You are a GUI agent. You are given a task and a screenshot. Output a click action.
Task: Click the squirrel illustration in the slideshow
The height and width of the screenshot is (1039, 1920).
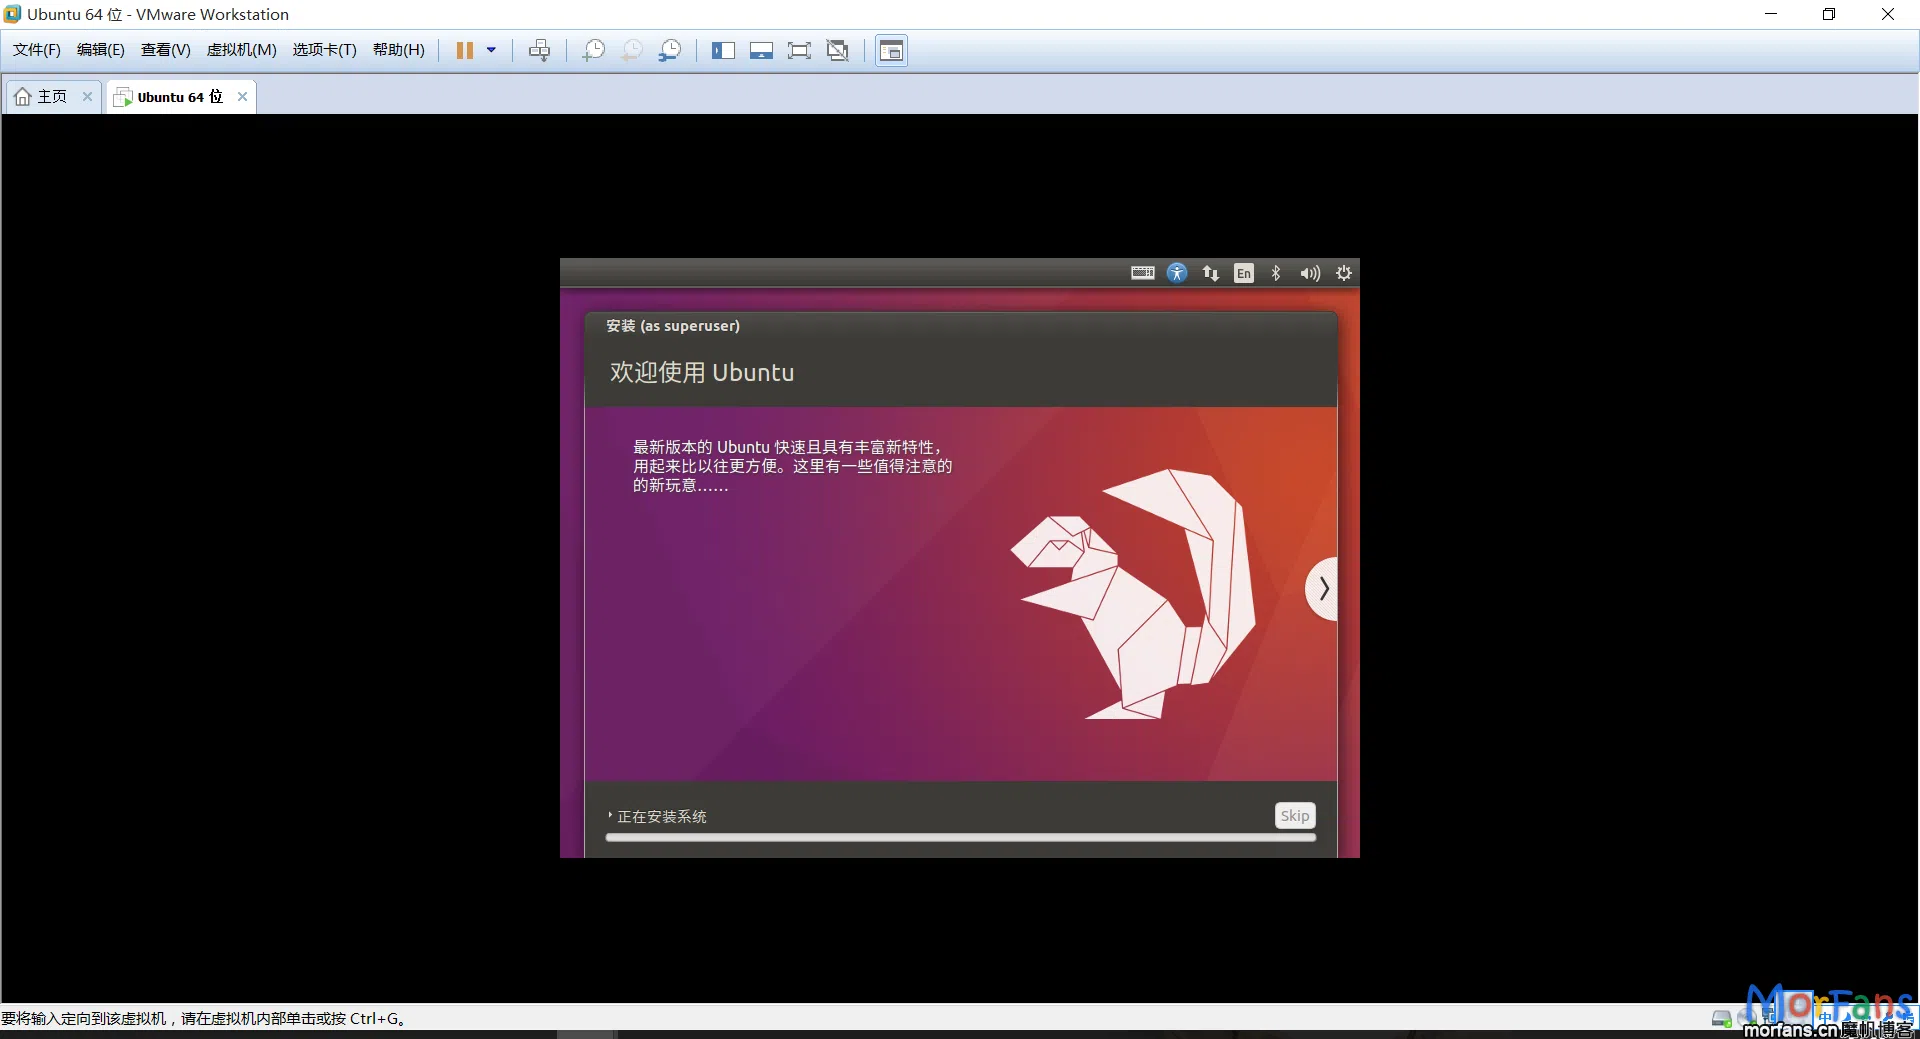click(x=1133, y=593)
